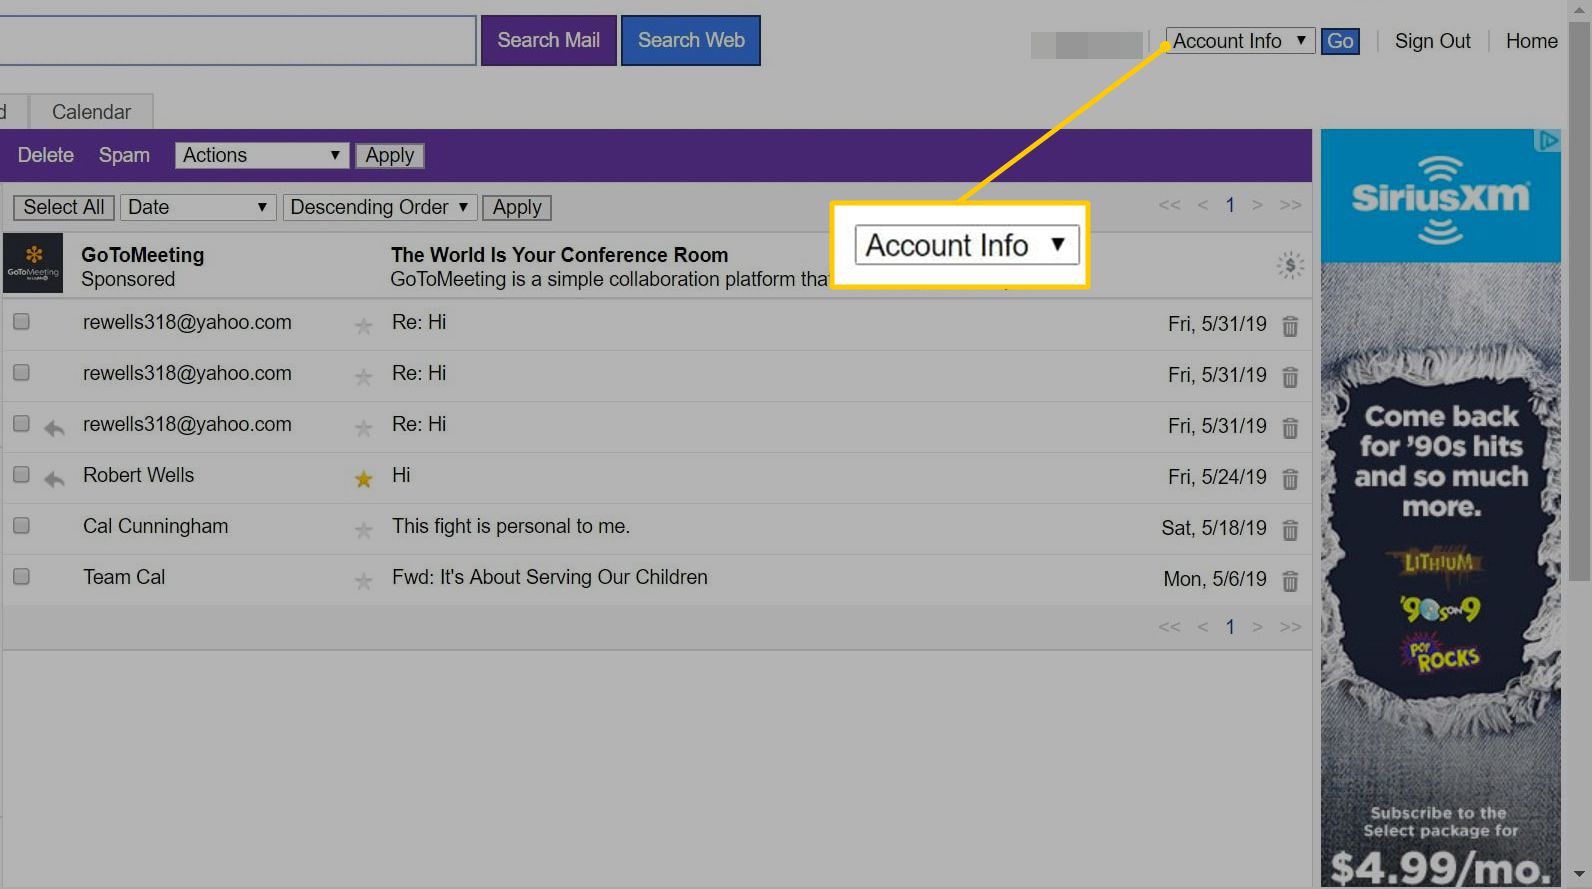Select checkbox for Cal Cunningham email
This screenshot has width=1592, height=889.
pyautogui.click(x=21, y=525)
